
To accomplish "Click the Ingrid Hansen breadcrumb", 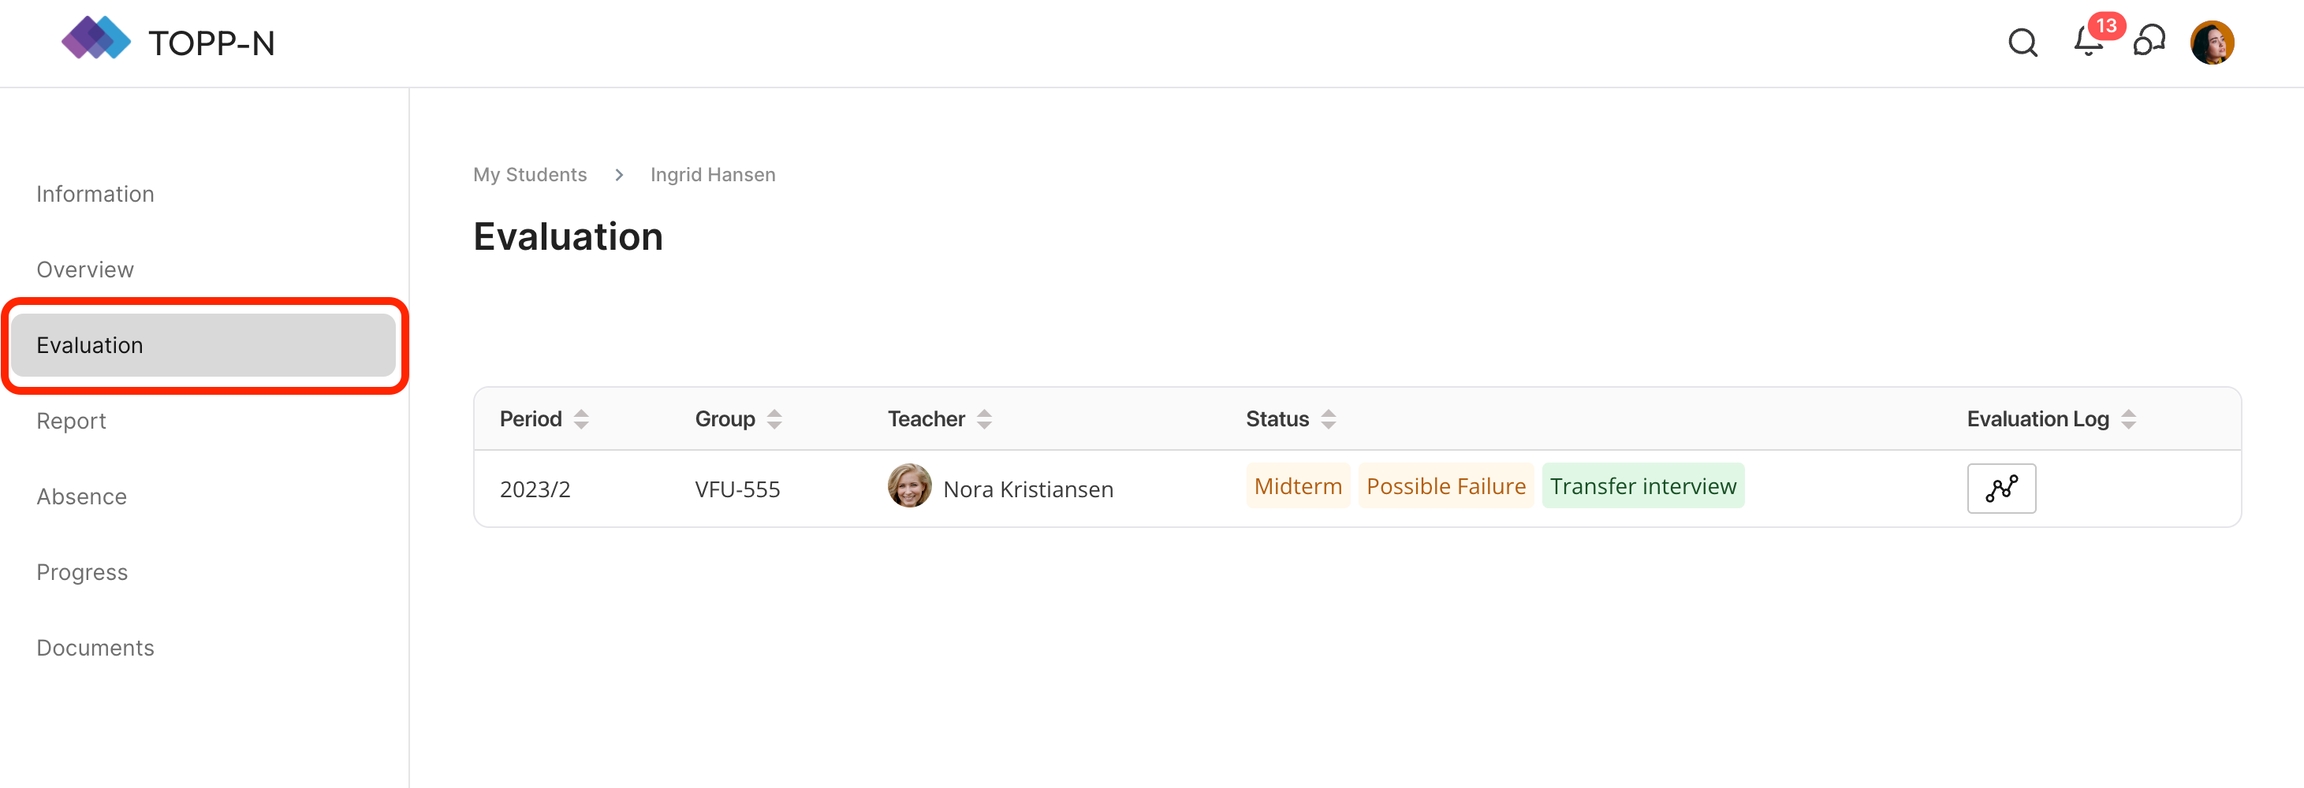I will [712, 175].
